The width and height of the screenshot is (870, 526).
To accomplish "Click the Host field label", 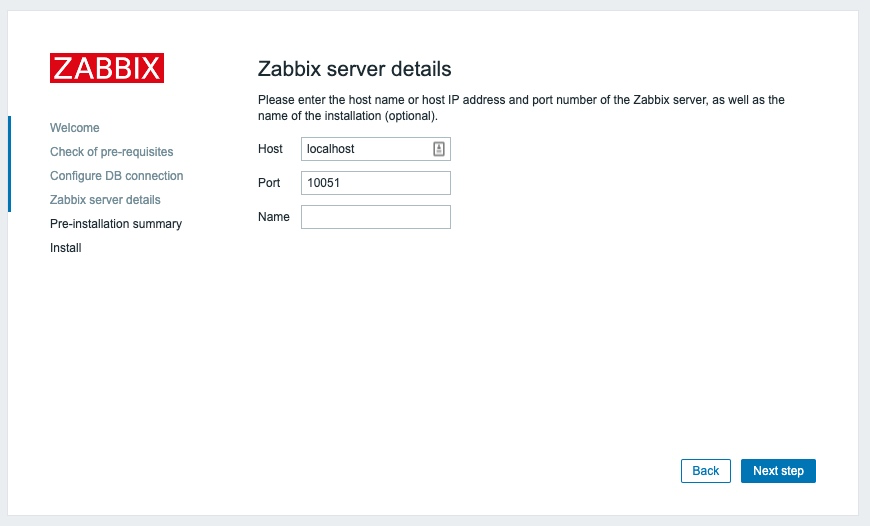I will click(270, 149).
